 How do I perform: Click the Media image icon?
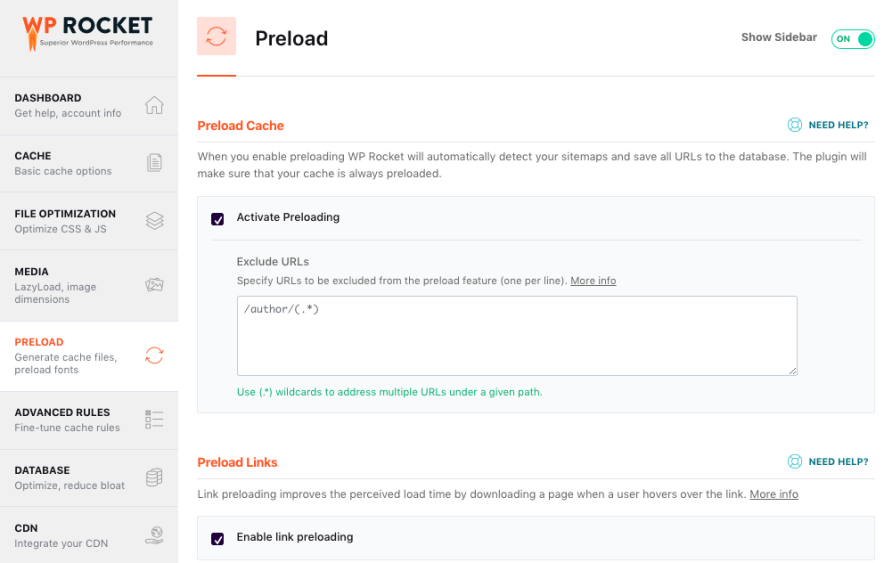point(154,285)
